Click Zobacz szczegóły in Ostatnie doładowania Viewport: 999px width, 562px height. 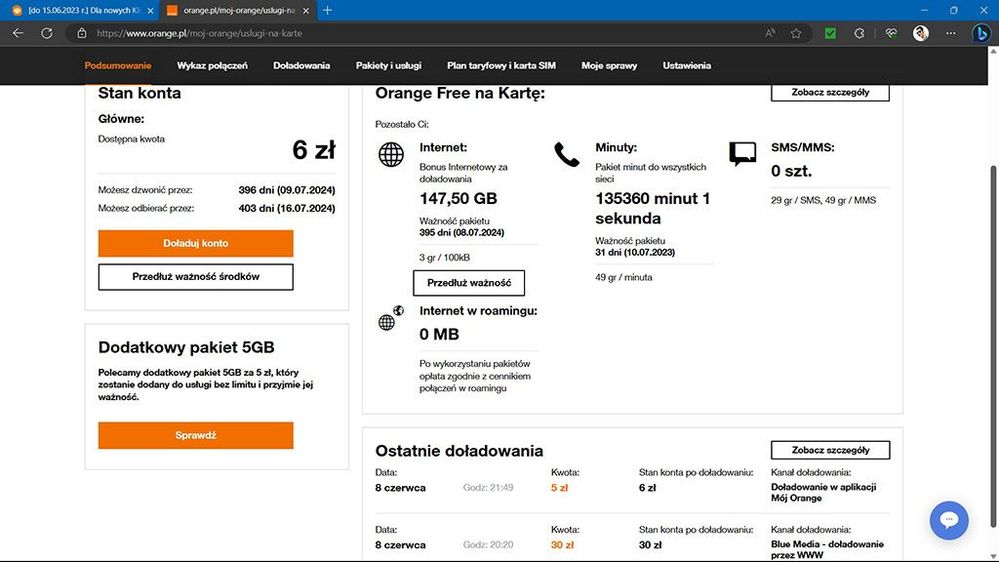830,450
